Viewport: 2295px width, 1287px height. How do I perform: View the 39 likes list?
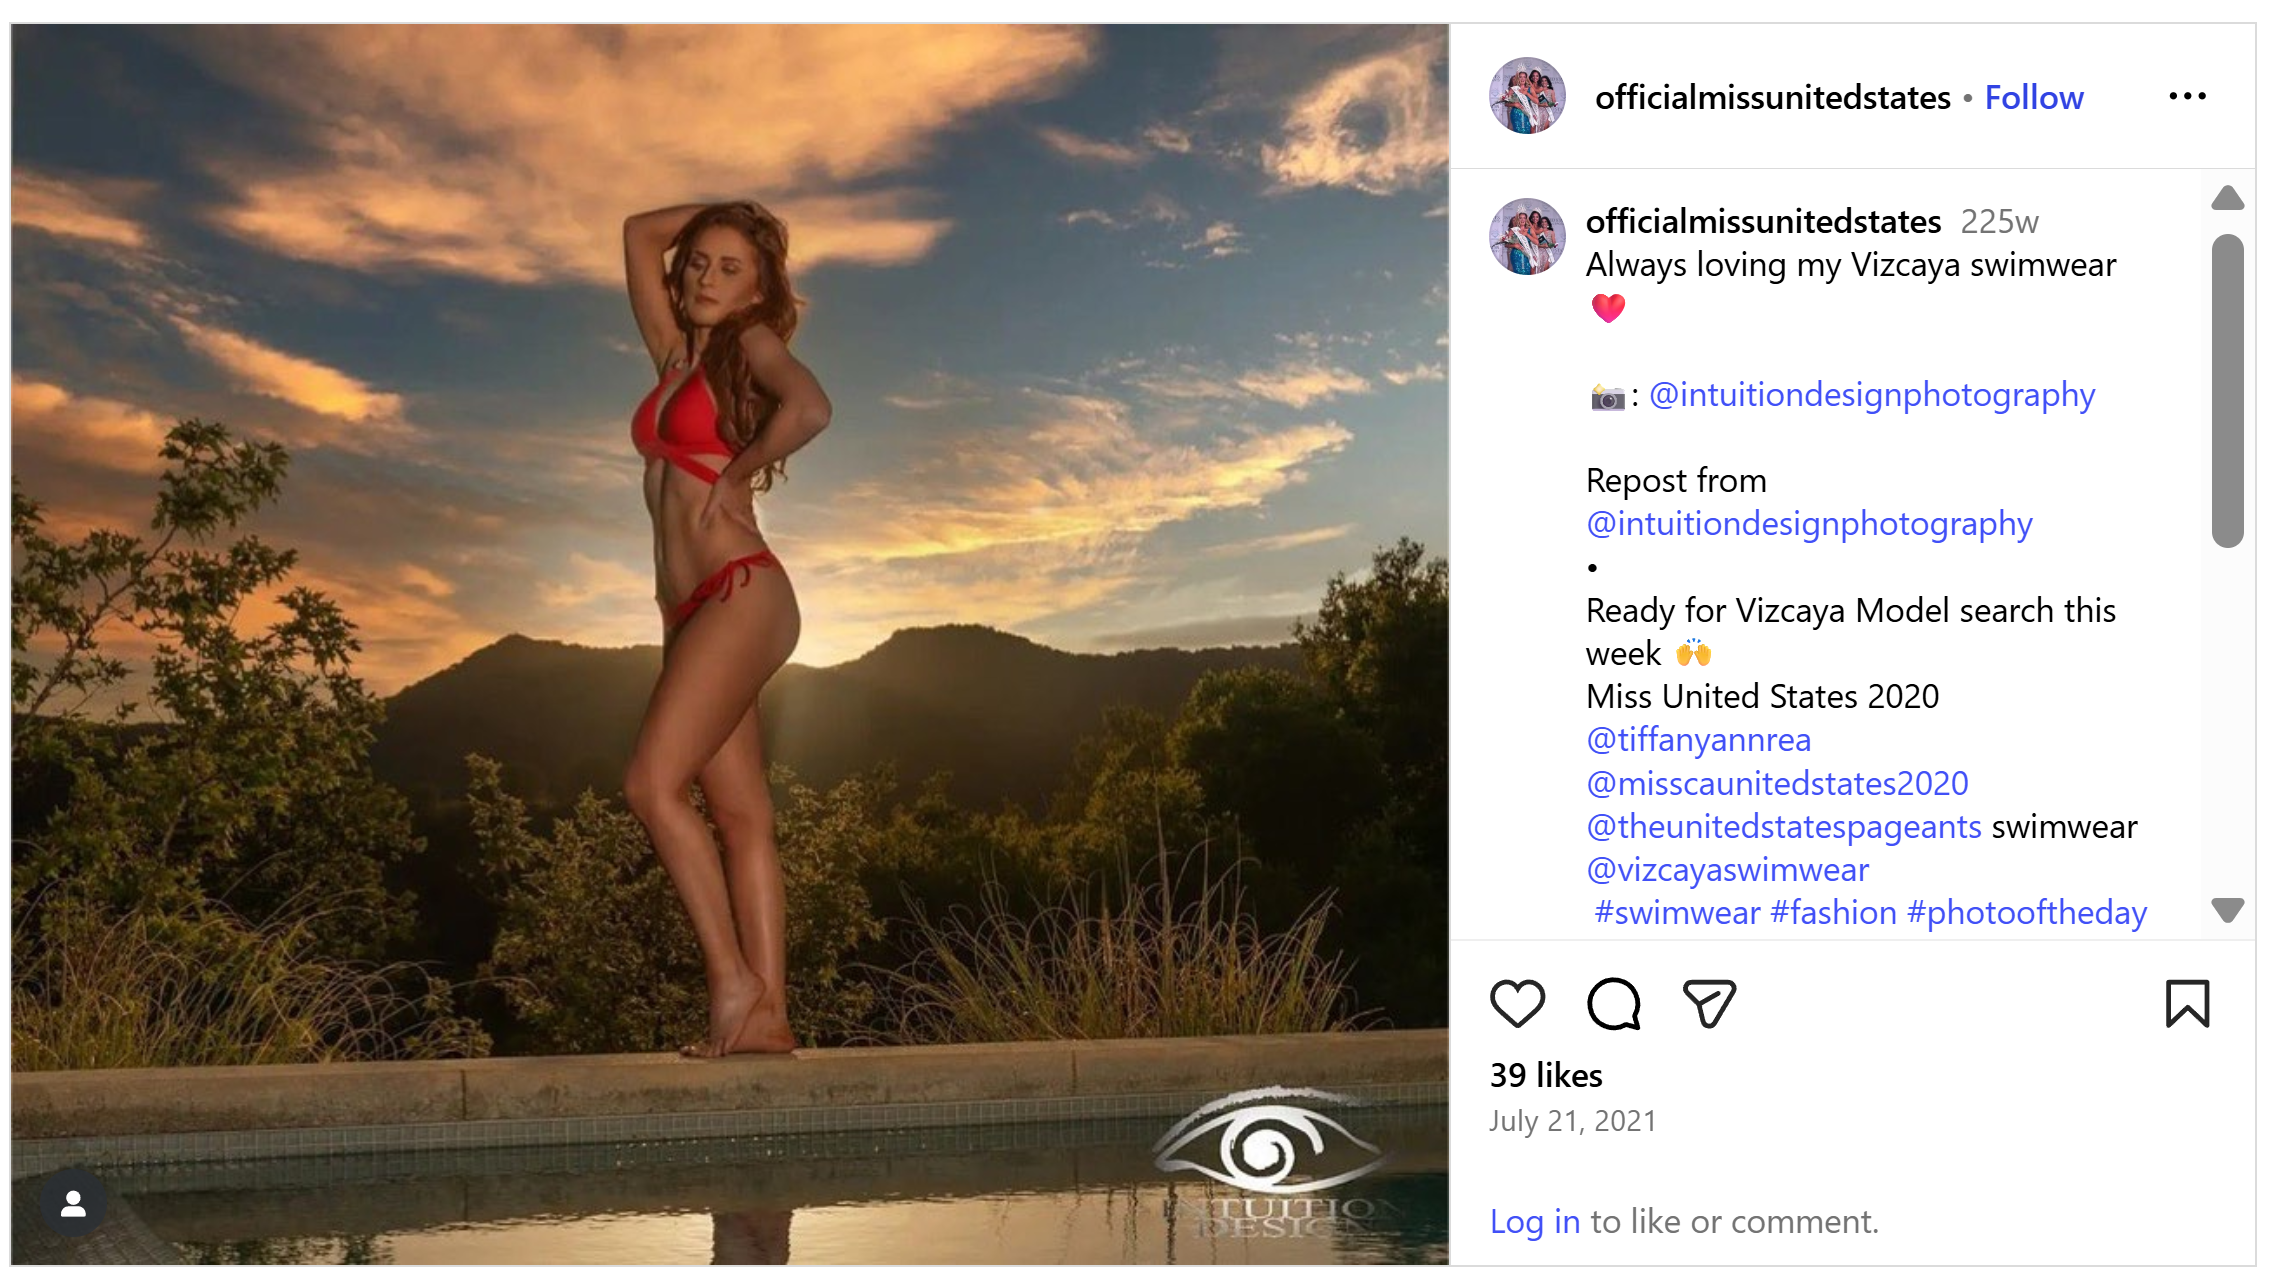[x=1546, y=1075]
